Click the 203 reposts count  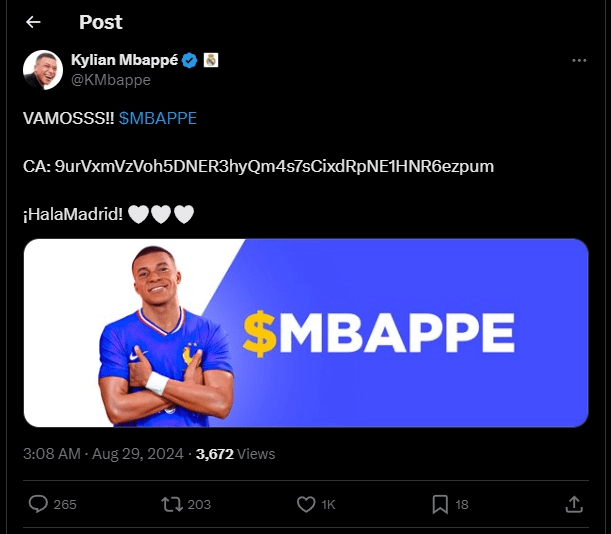(x=199, y=505)
